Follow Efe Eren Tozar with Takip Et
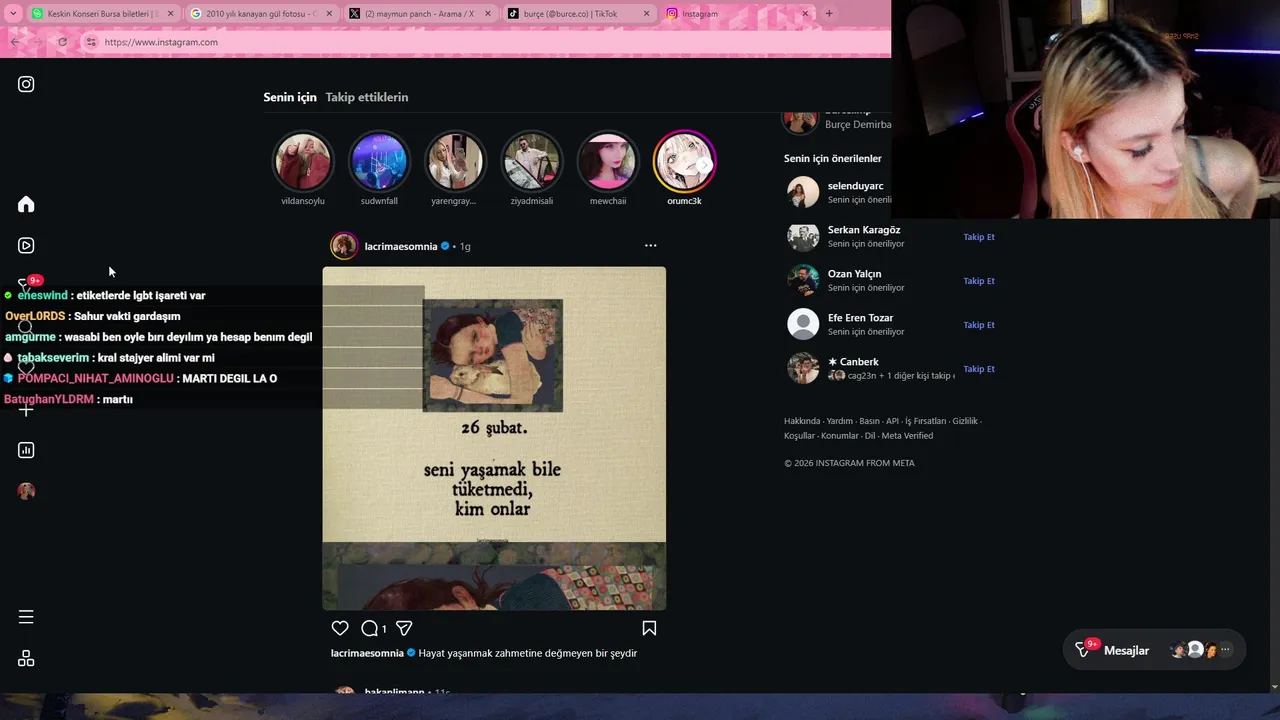This screenshot has height=720, width=1280. [x=978, y=325]
